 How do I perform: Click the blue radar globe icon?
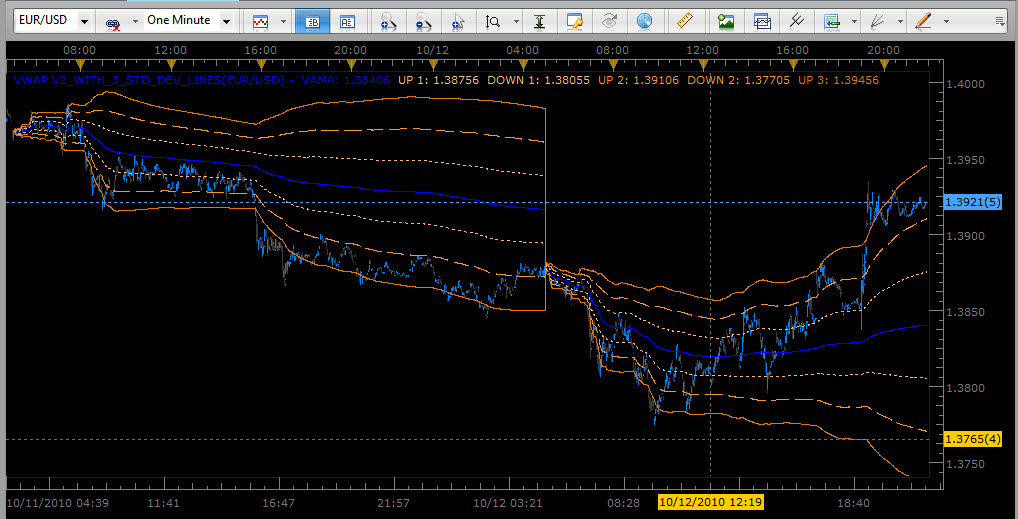(643, 22)
